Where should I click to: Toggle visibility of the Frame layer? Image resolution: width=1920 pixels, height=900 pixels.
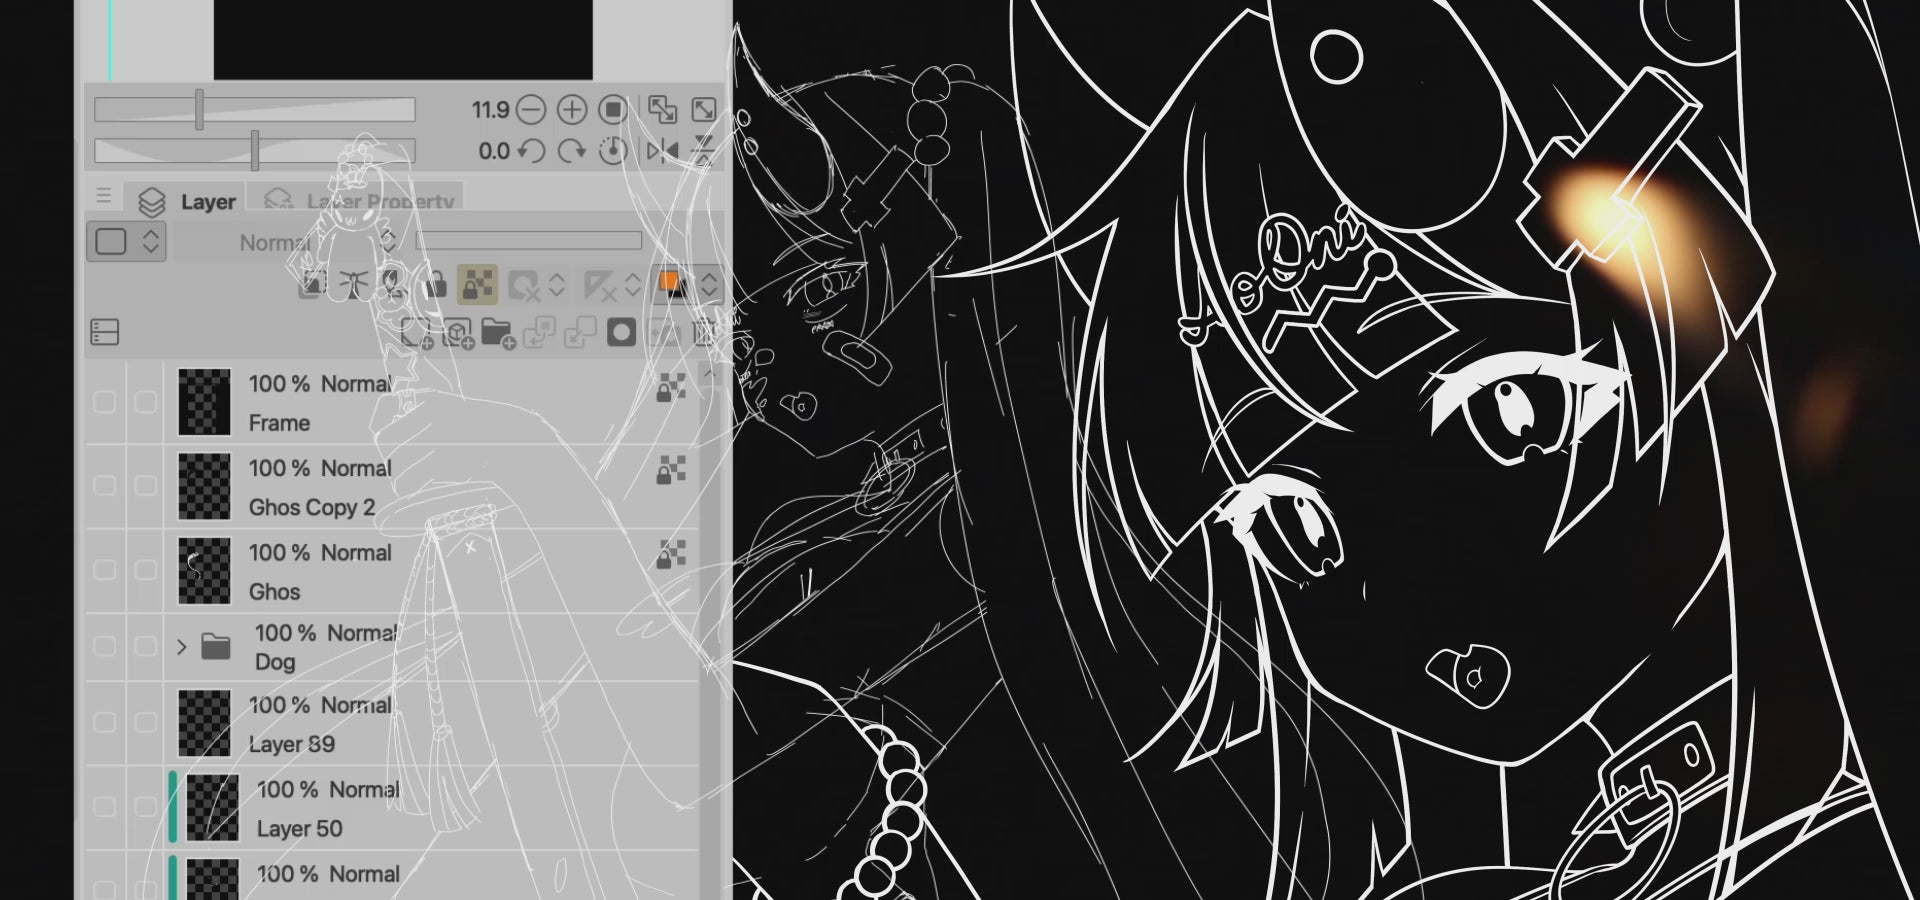[104, 402]
